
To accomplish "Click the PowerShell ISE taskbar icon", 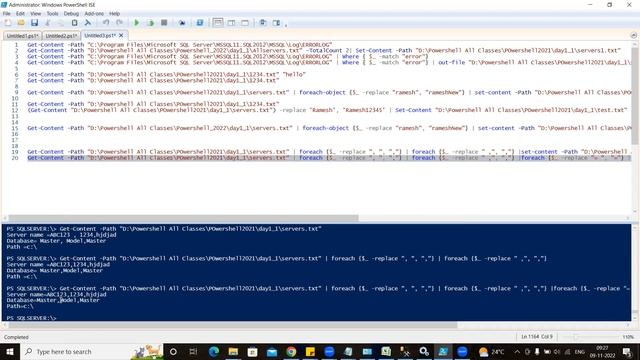I will pyautogui.click(x=443, y=351).
